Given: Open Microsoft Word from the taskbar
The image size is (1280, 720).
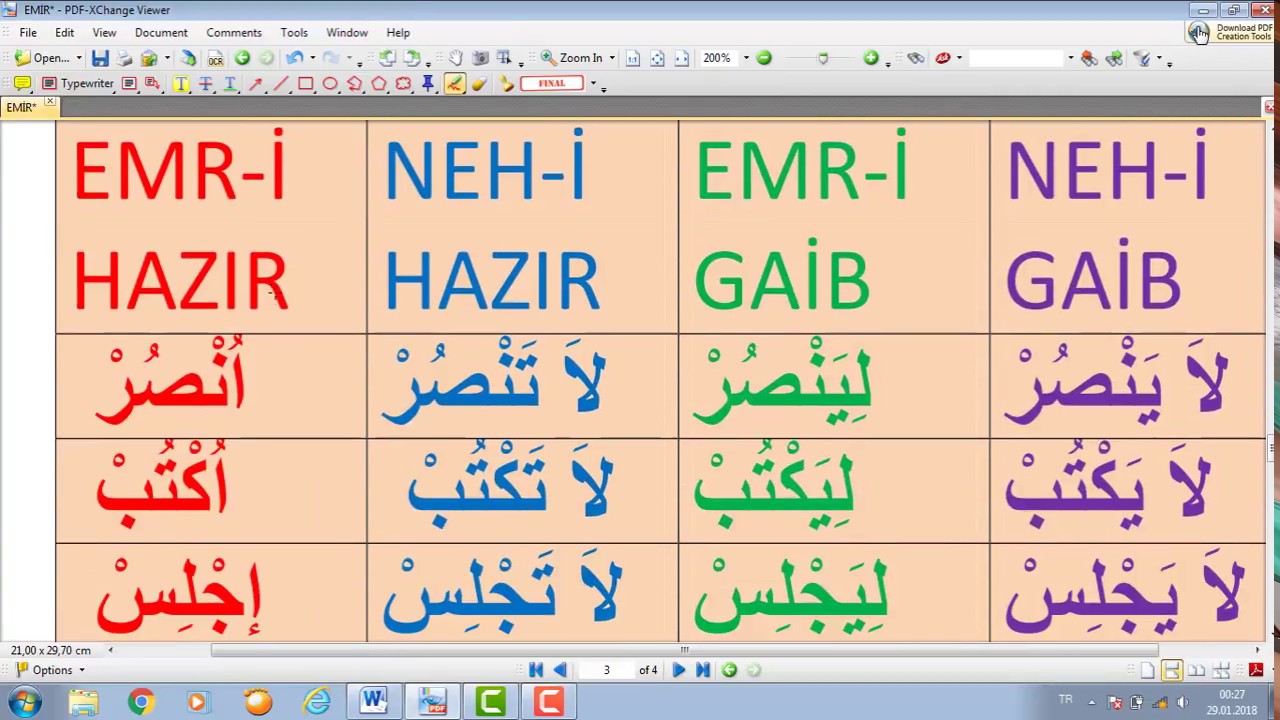Looking at the screenshot, I should pyautogui.click(x=374, y=702).
